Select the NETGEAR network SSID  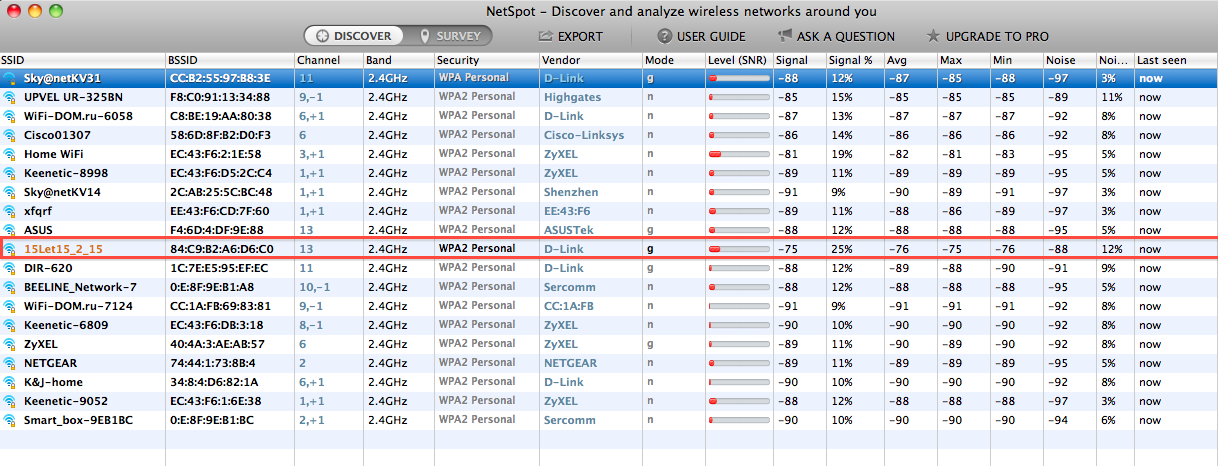click(50, 363)
